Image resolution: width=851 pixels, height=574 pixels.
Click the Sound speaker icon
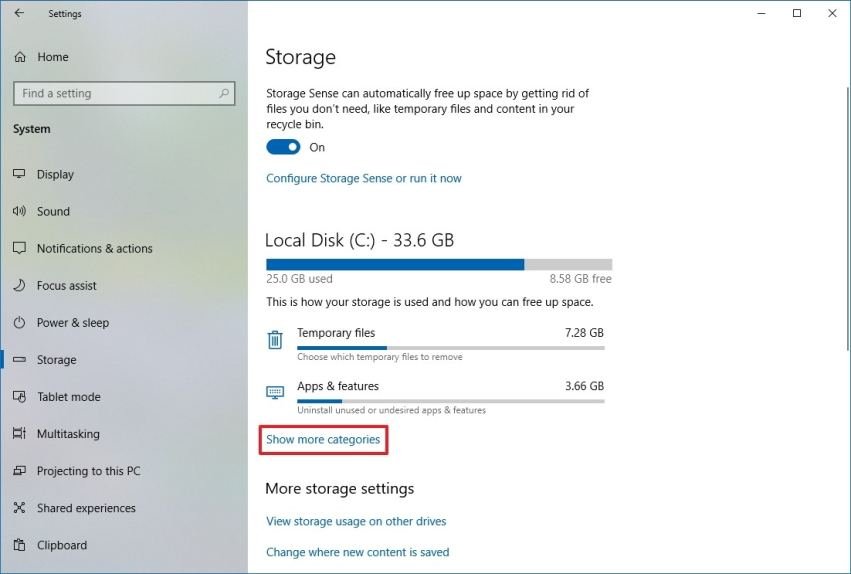[x=19, y=211]
